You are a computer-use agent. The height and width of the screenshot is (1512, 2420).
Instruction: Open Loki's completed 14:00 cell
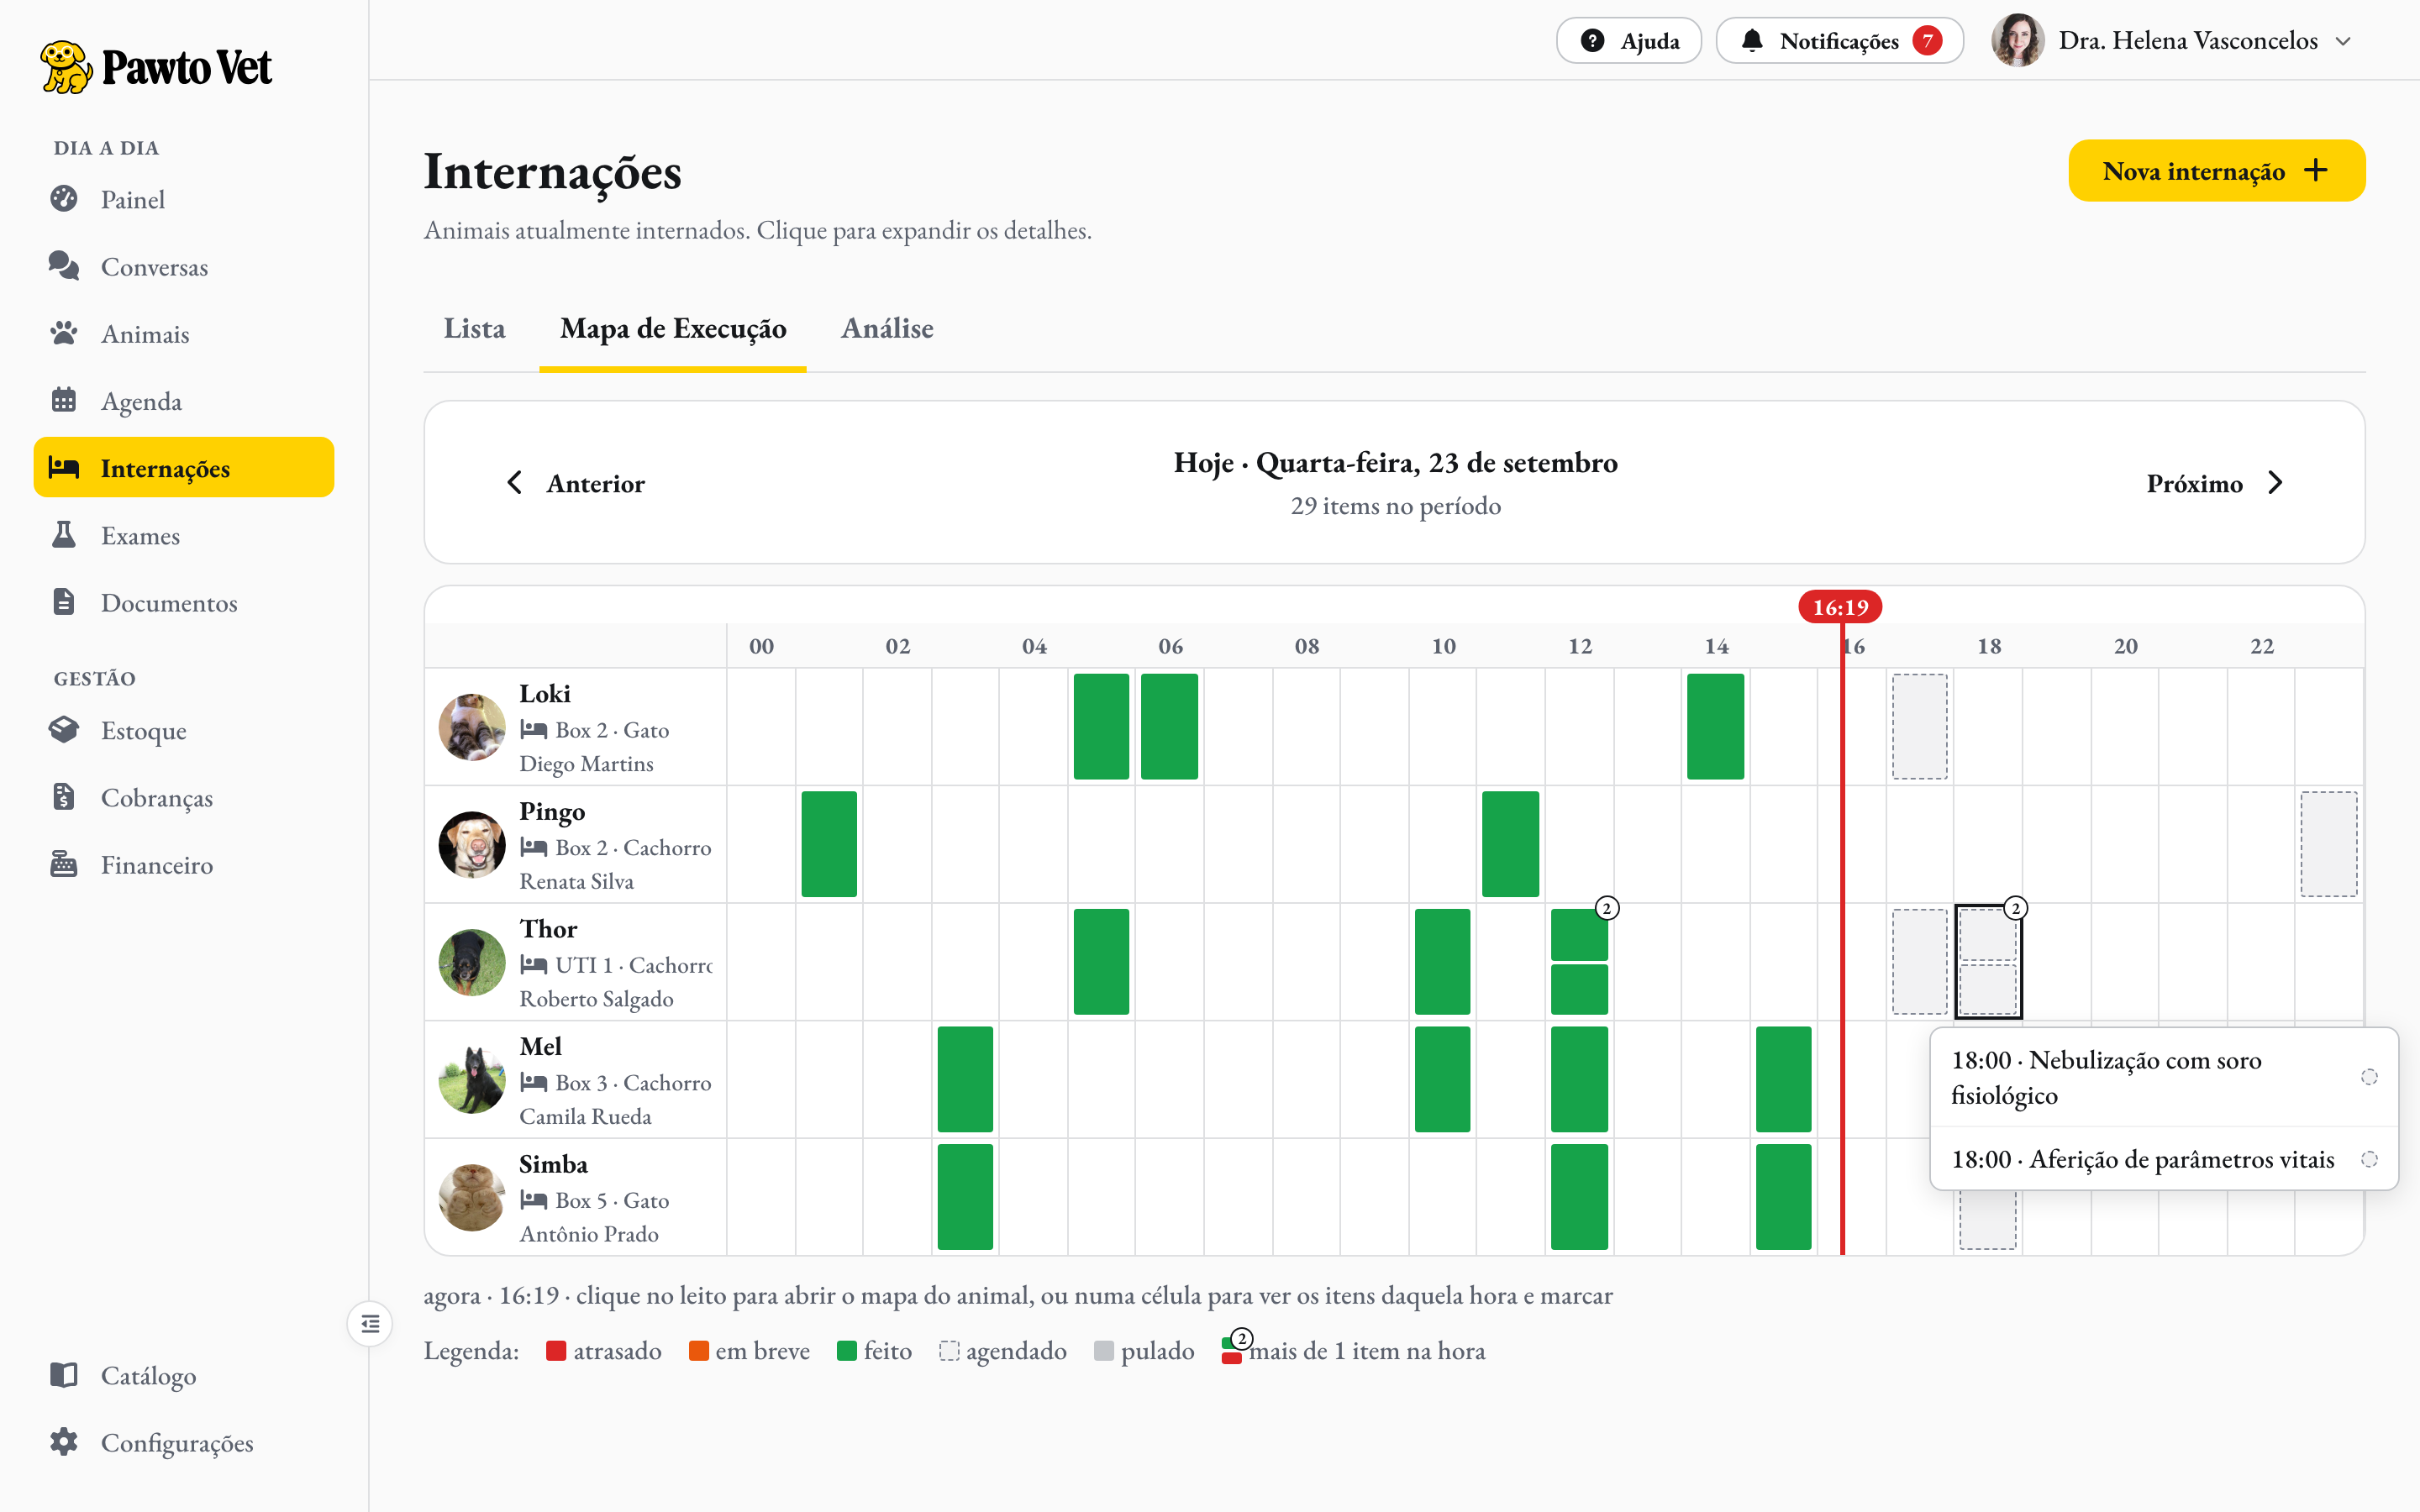click(1715, 727)
